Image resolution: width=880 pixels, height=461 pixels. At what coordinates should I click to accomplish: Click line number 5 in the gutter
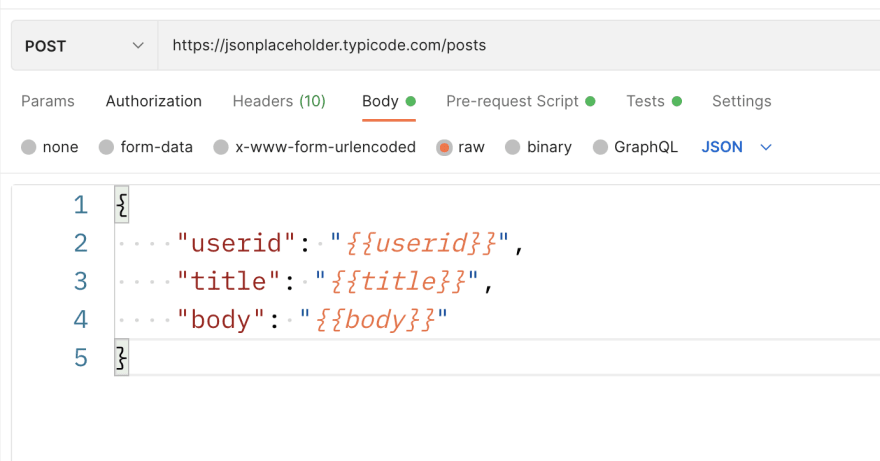coord(81,358)
